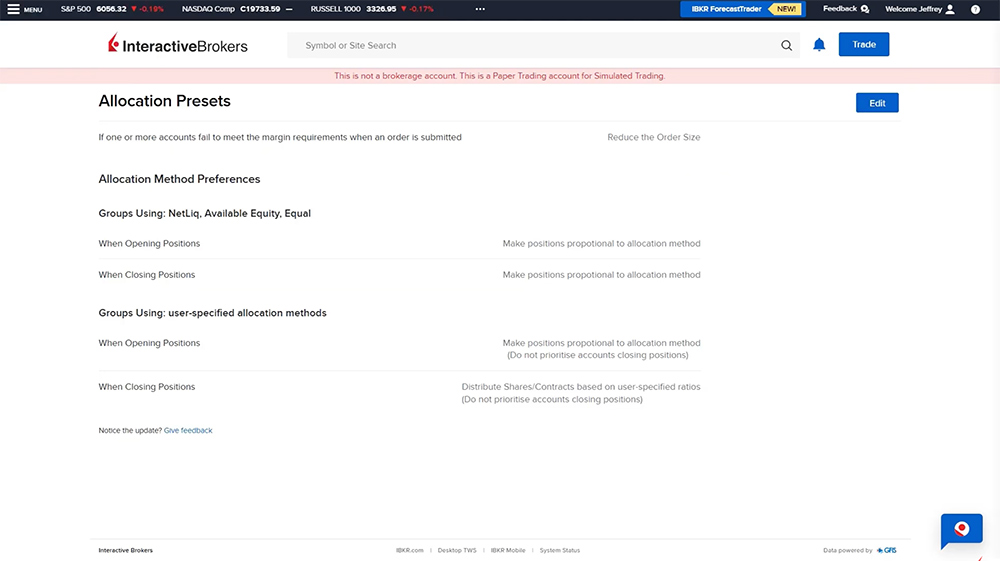The image size is (1000, 561).
Task: Click 'Allocation Method Preferences' heading
Action: coord(179,179)
